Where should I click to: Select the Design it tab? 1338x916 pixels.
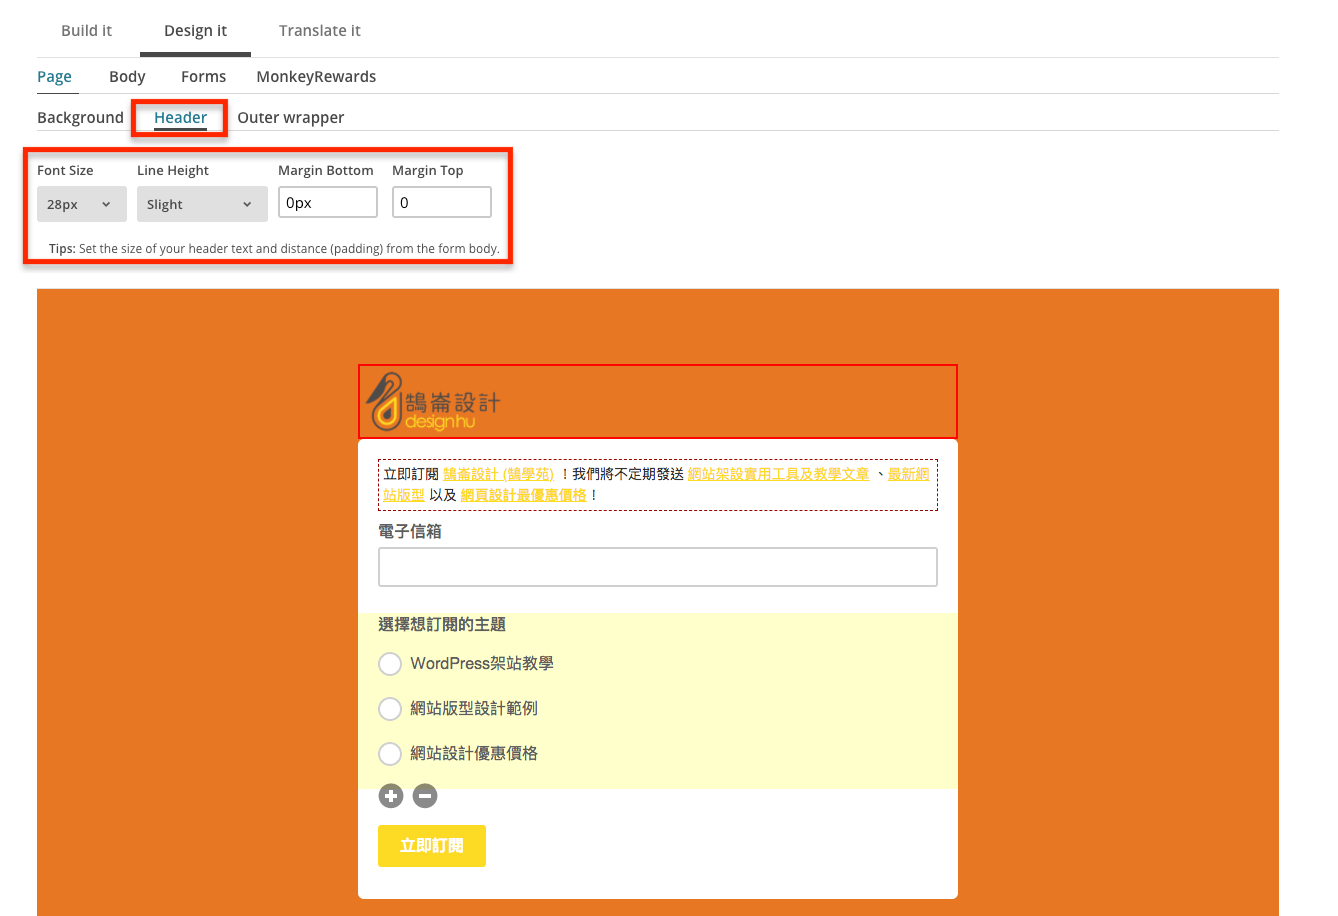pyautogui.click(x=195, y=31)
